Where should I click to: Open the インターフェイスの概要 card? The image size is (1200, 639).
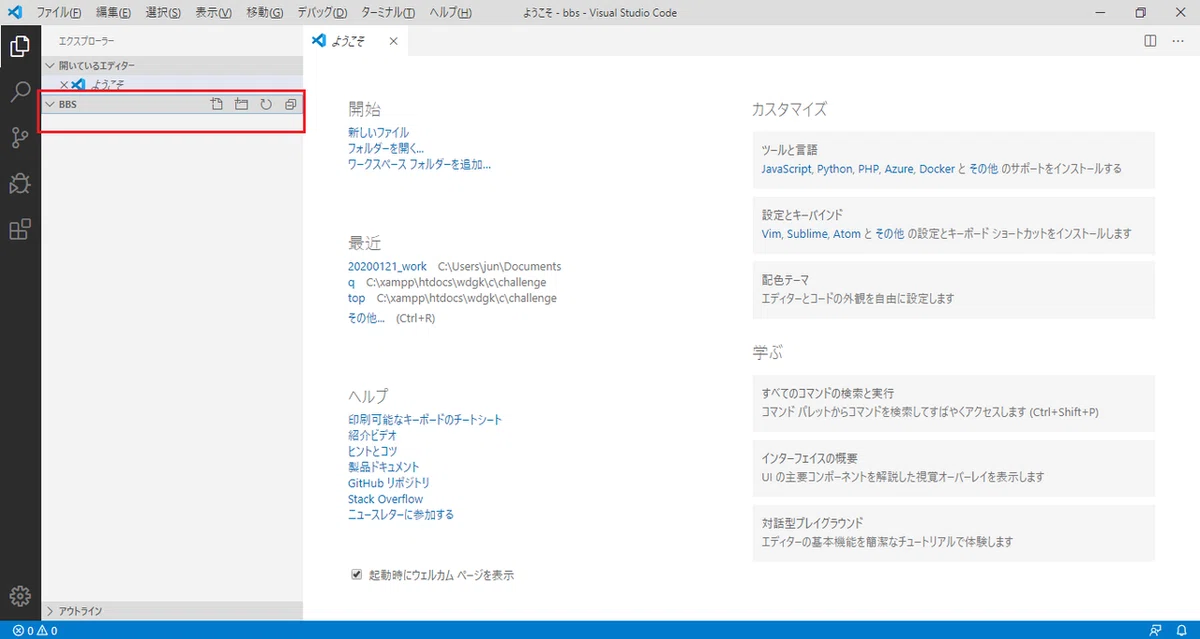click(x=953, y=468)
